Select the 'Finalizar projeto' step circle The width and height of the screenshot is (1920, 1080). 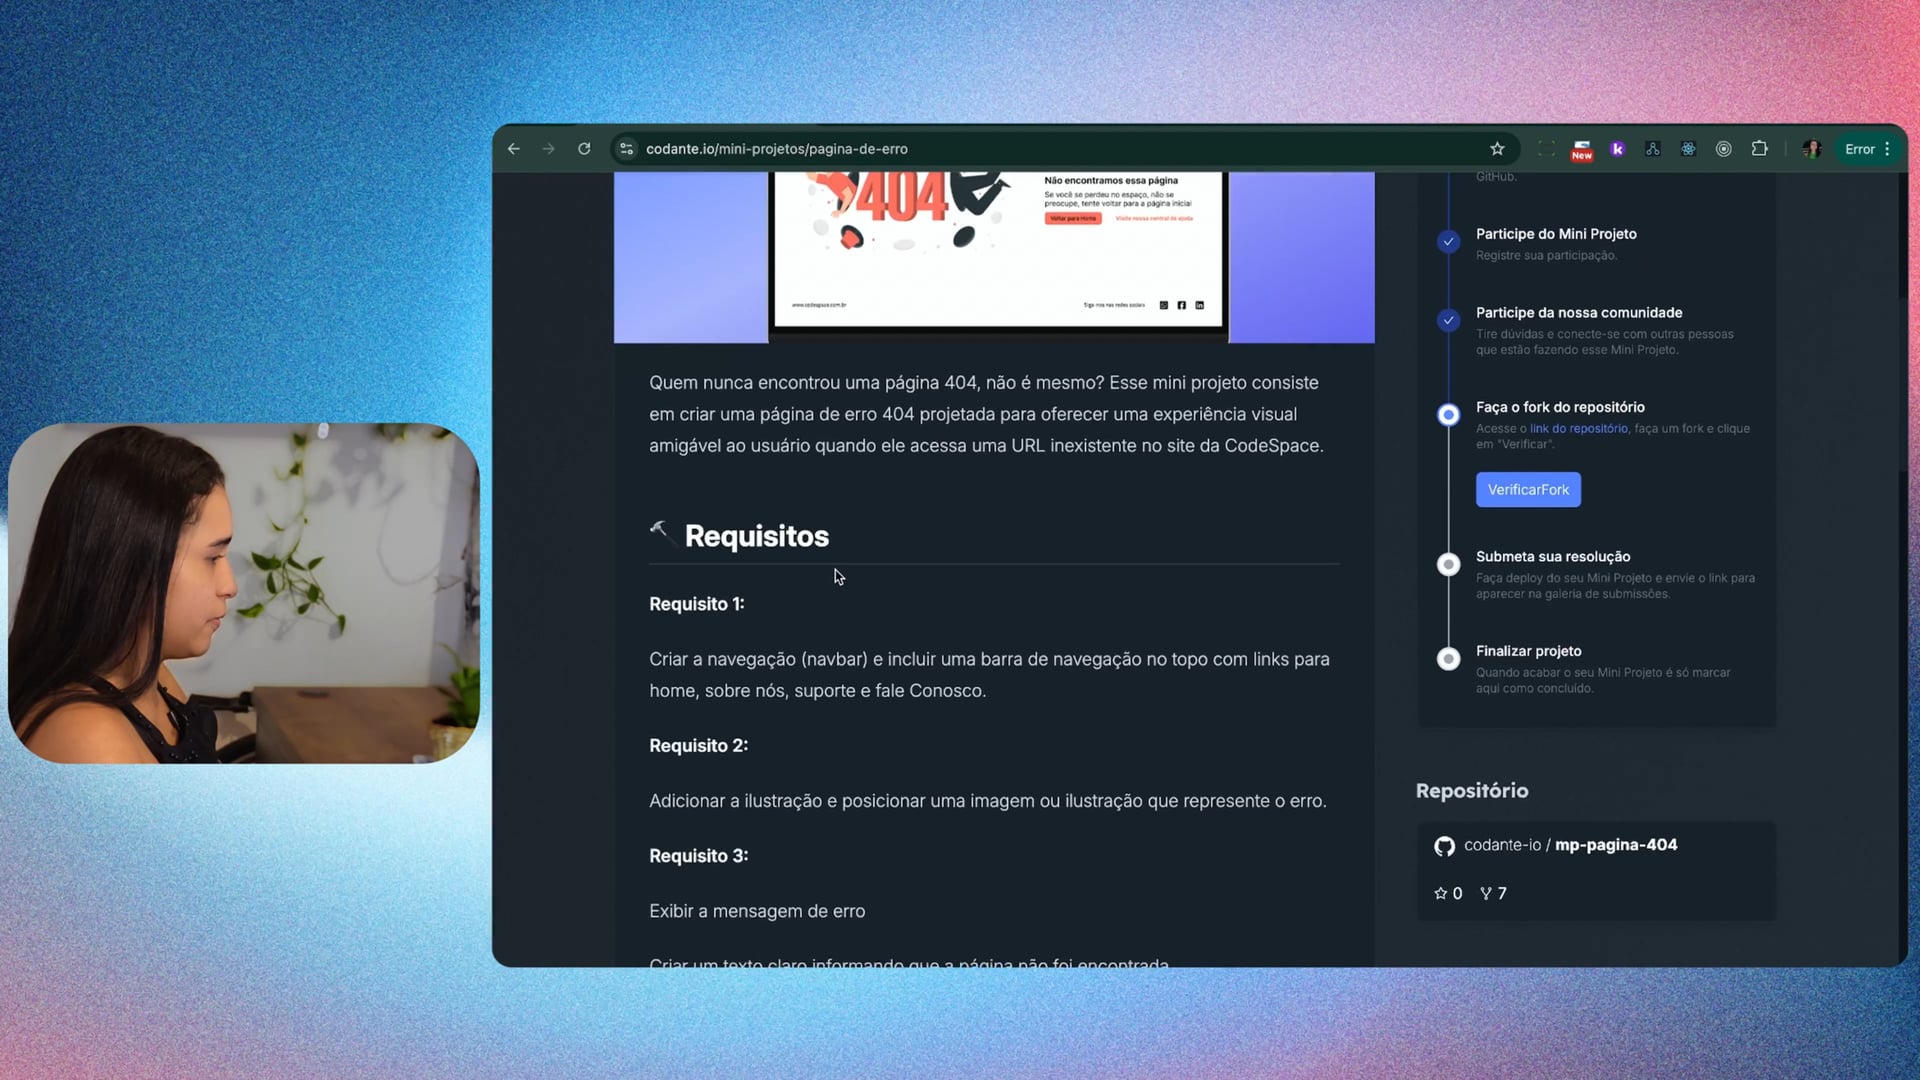coord(1448,659)
